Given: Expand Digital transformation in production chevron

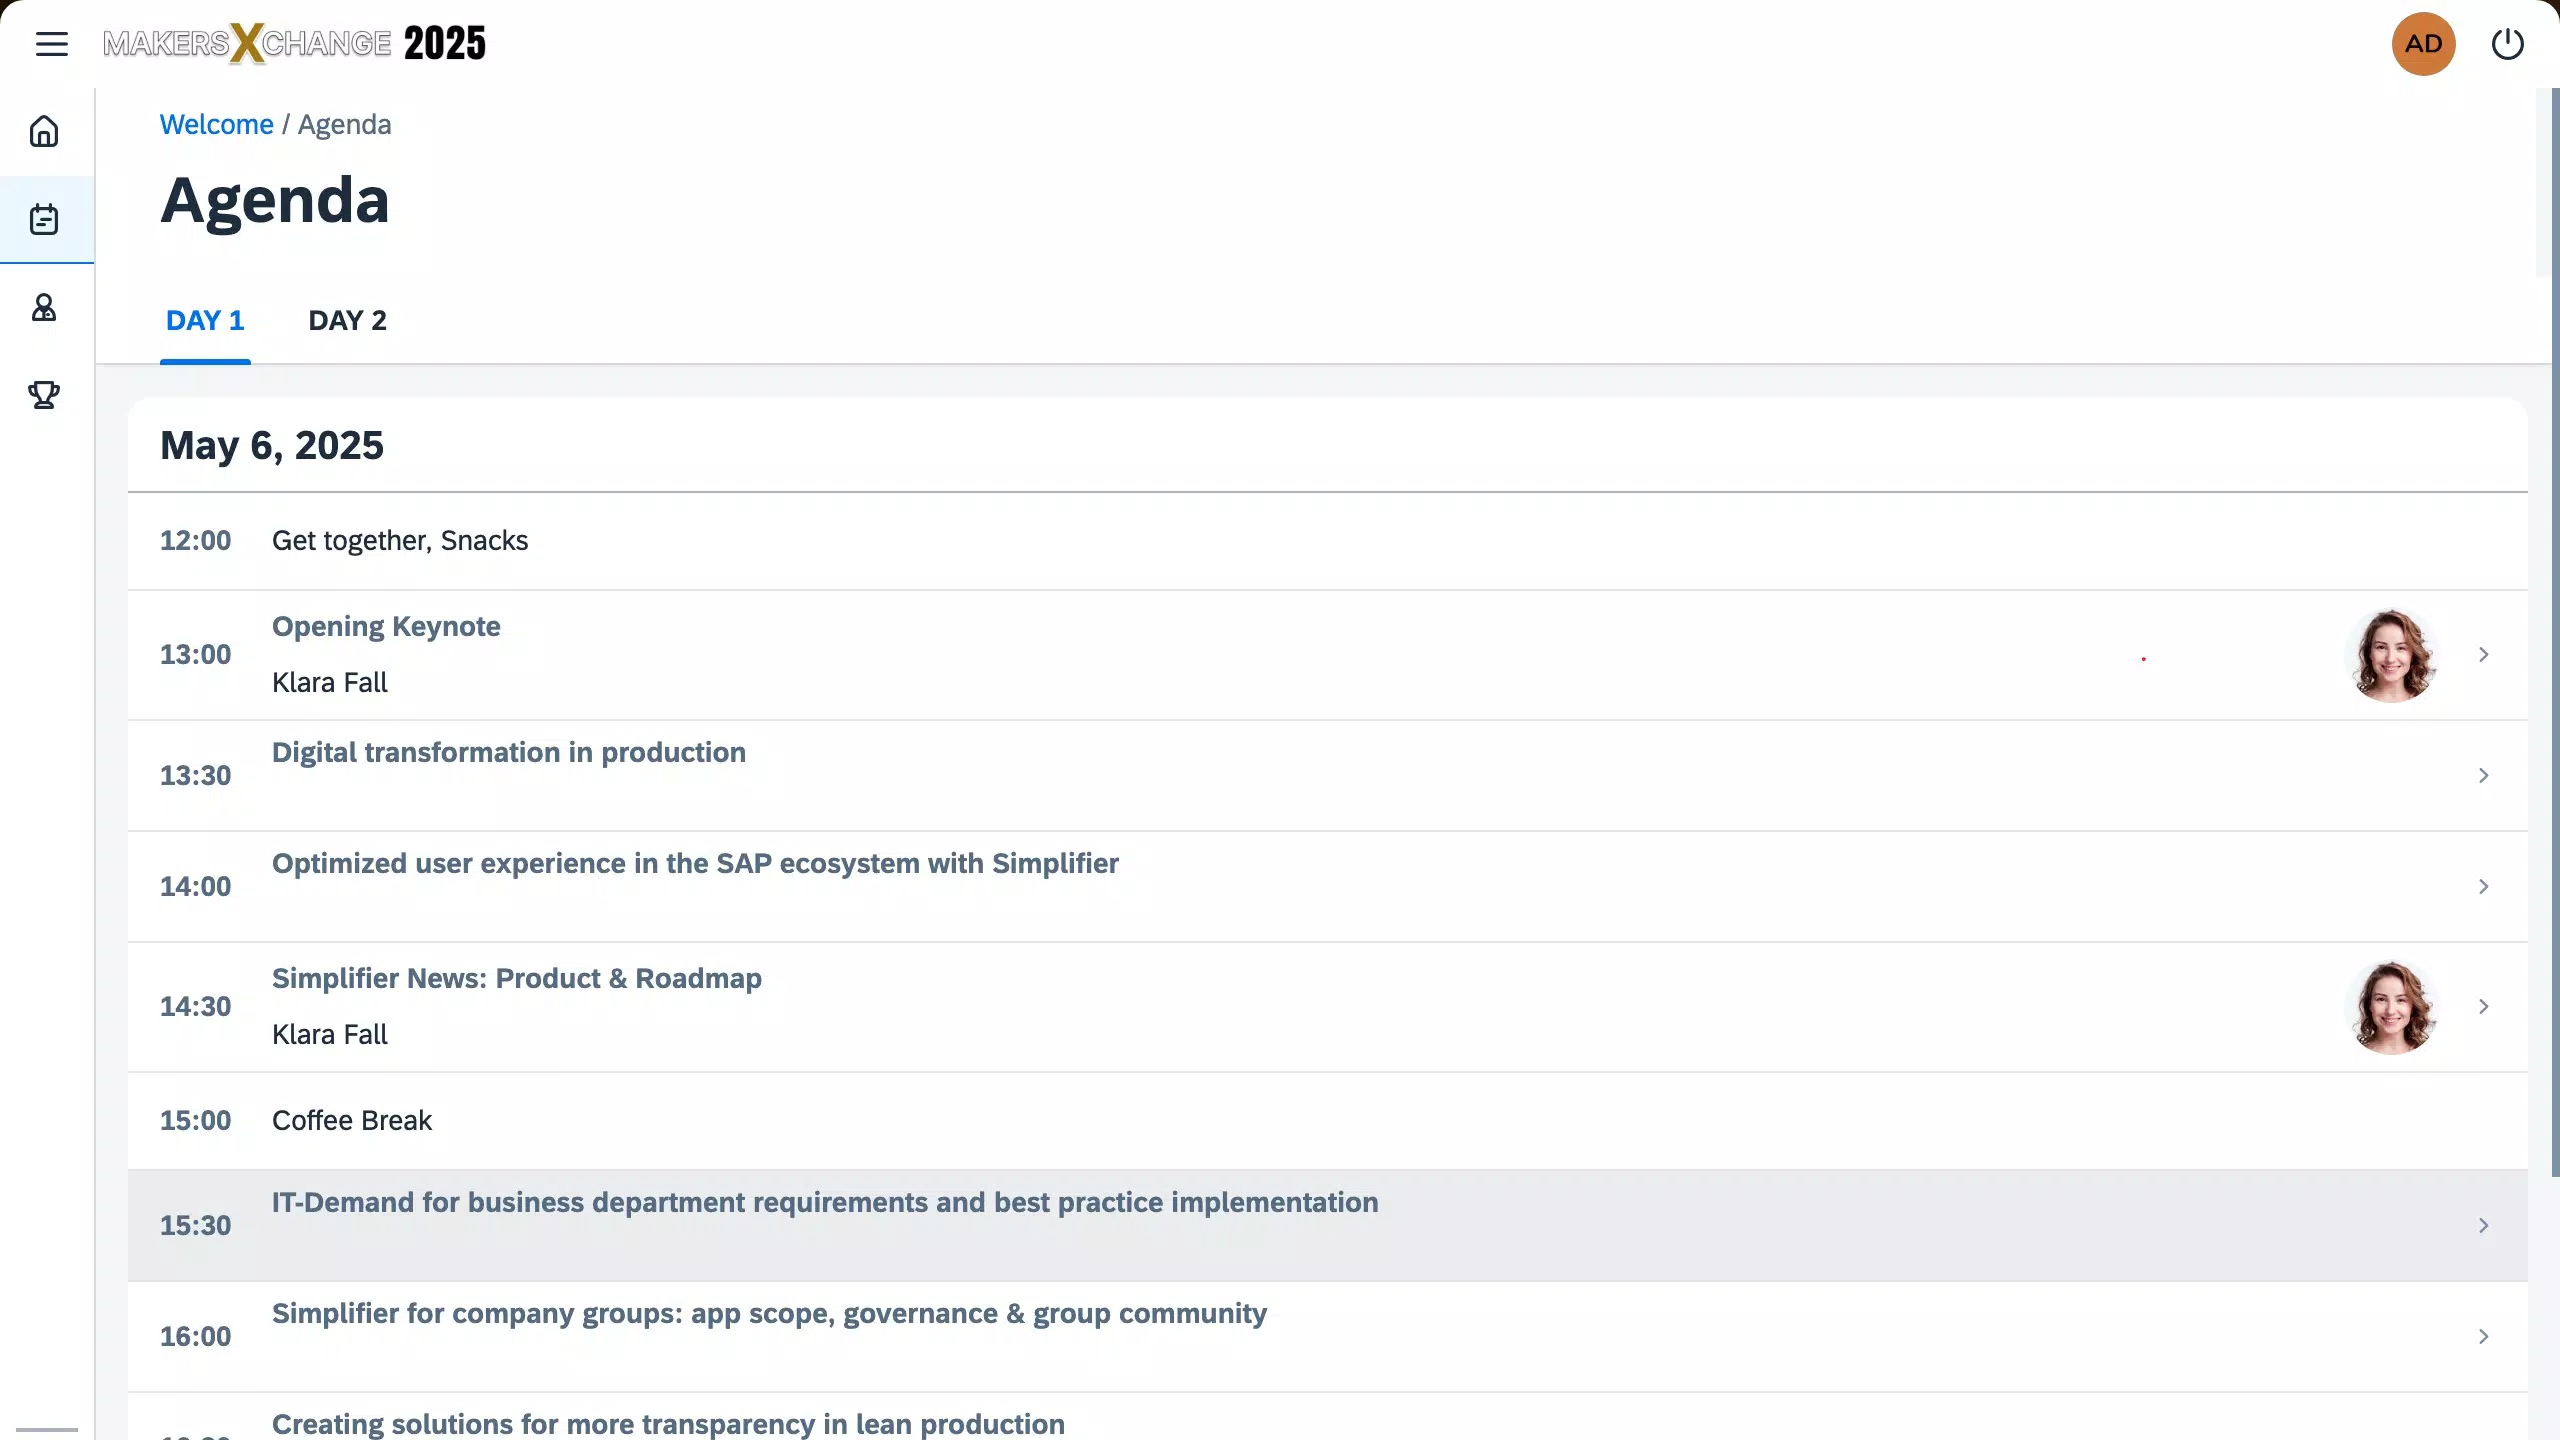Looking at the screenshot, I should pyautogui.click(x=2483, y=776).
